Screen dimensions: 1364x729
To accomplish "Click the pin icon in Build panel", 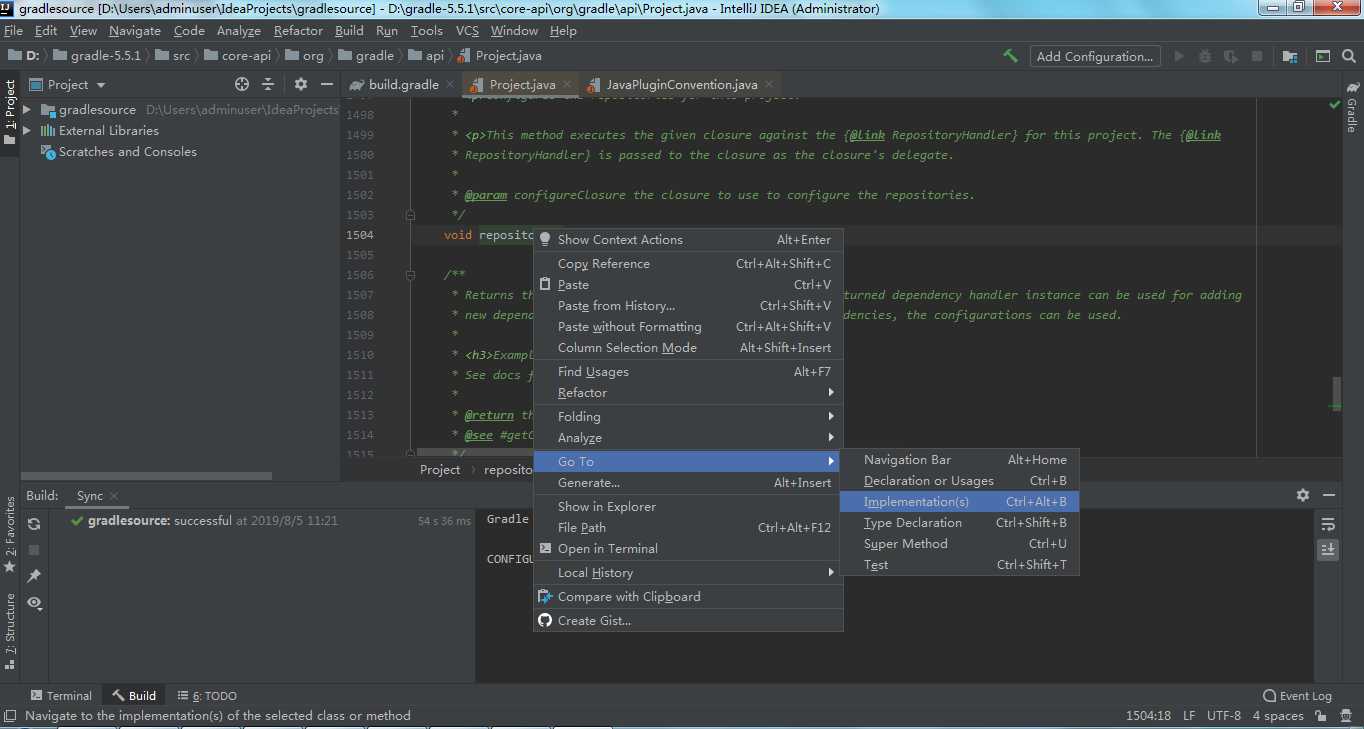I will coord(34,576).
